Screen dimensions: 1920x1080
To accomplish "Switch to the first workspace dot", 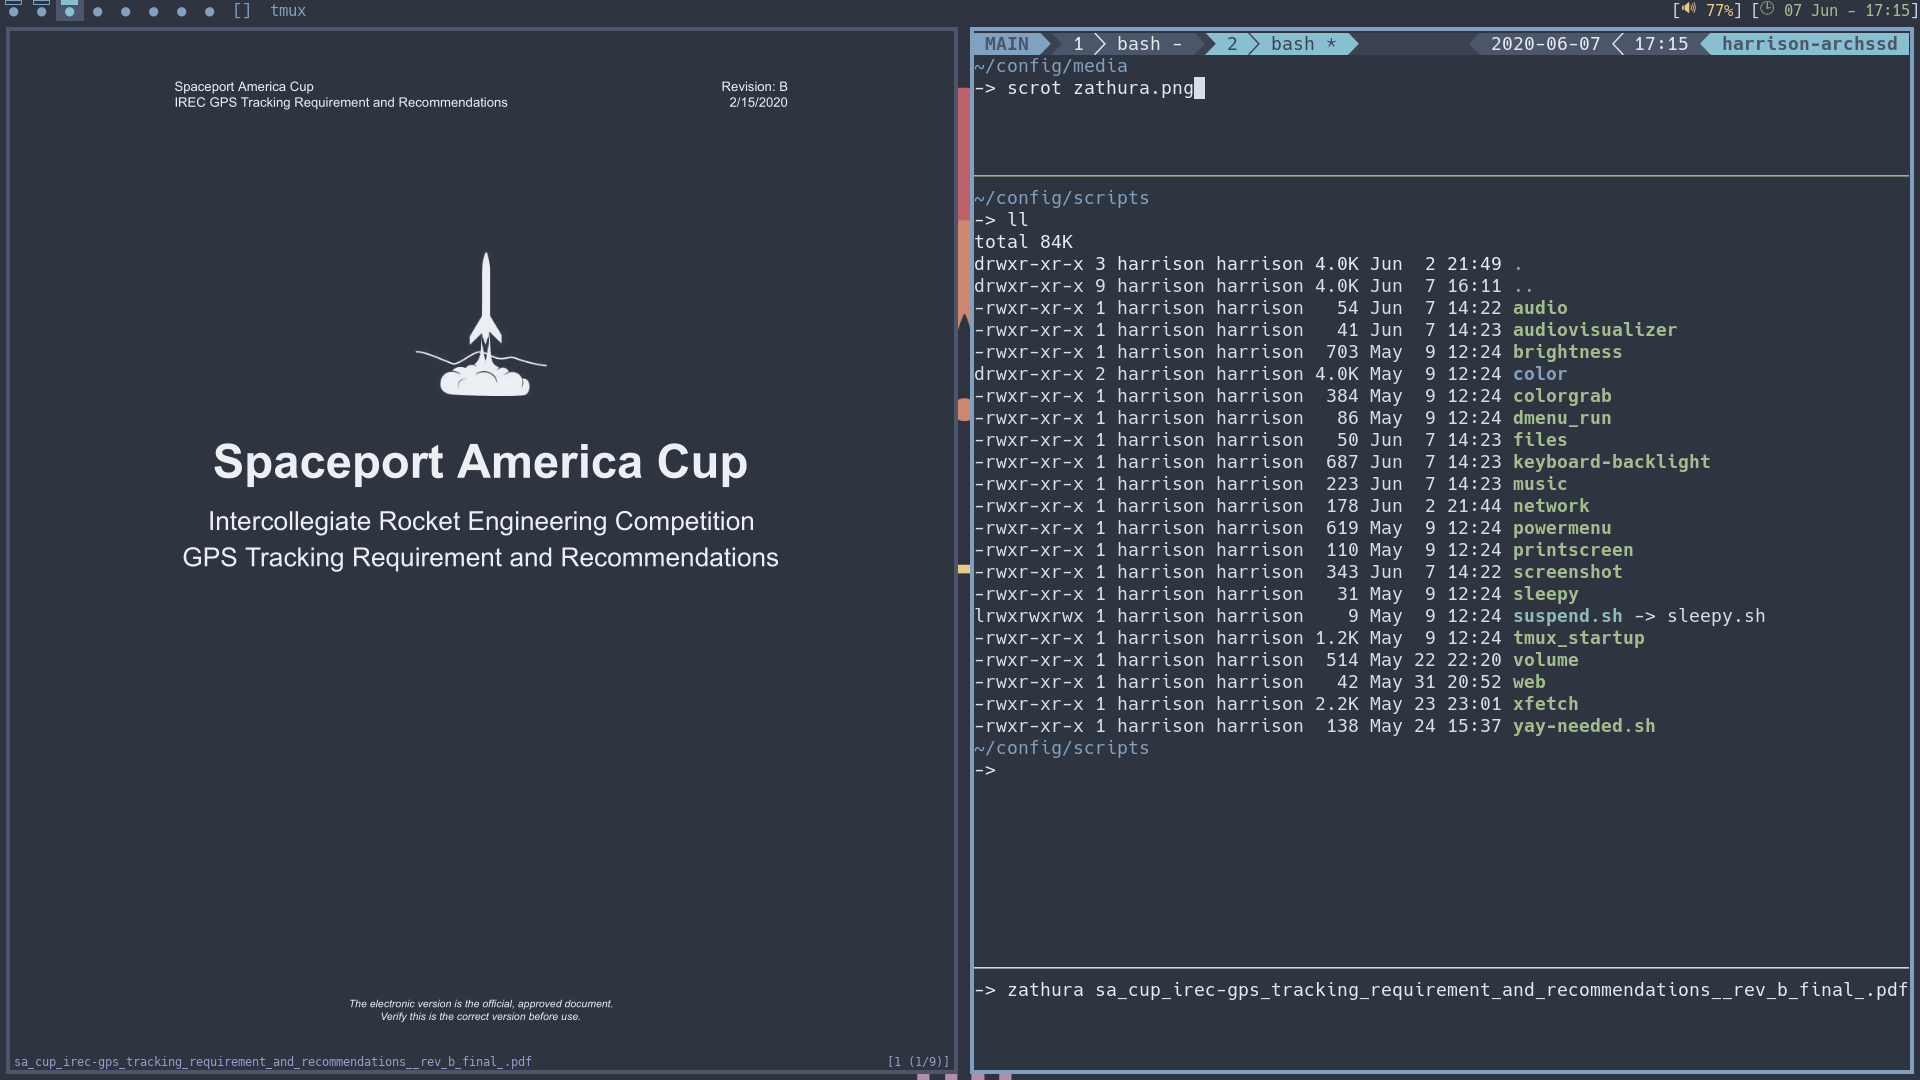I will [14, 10].
